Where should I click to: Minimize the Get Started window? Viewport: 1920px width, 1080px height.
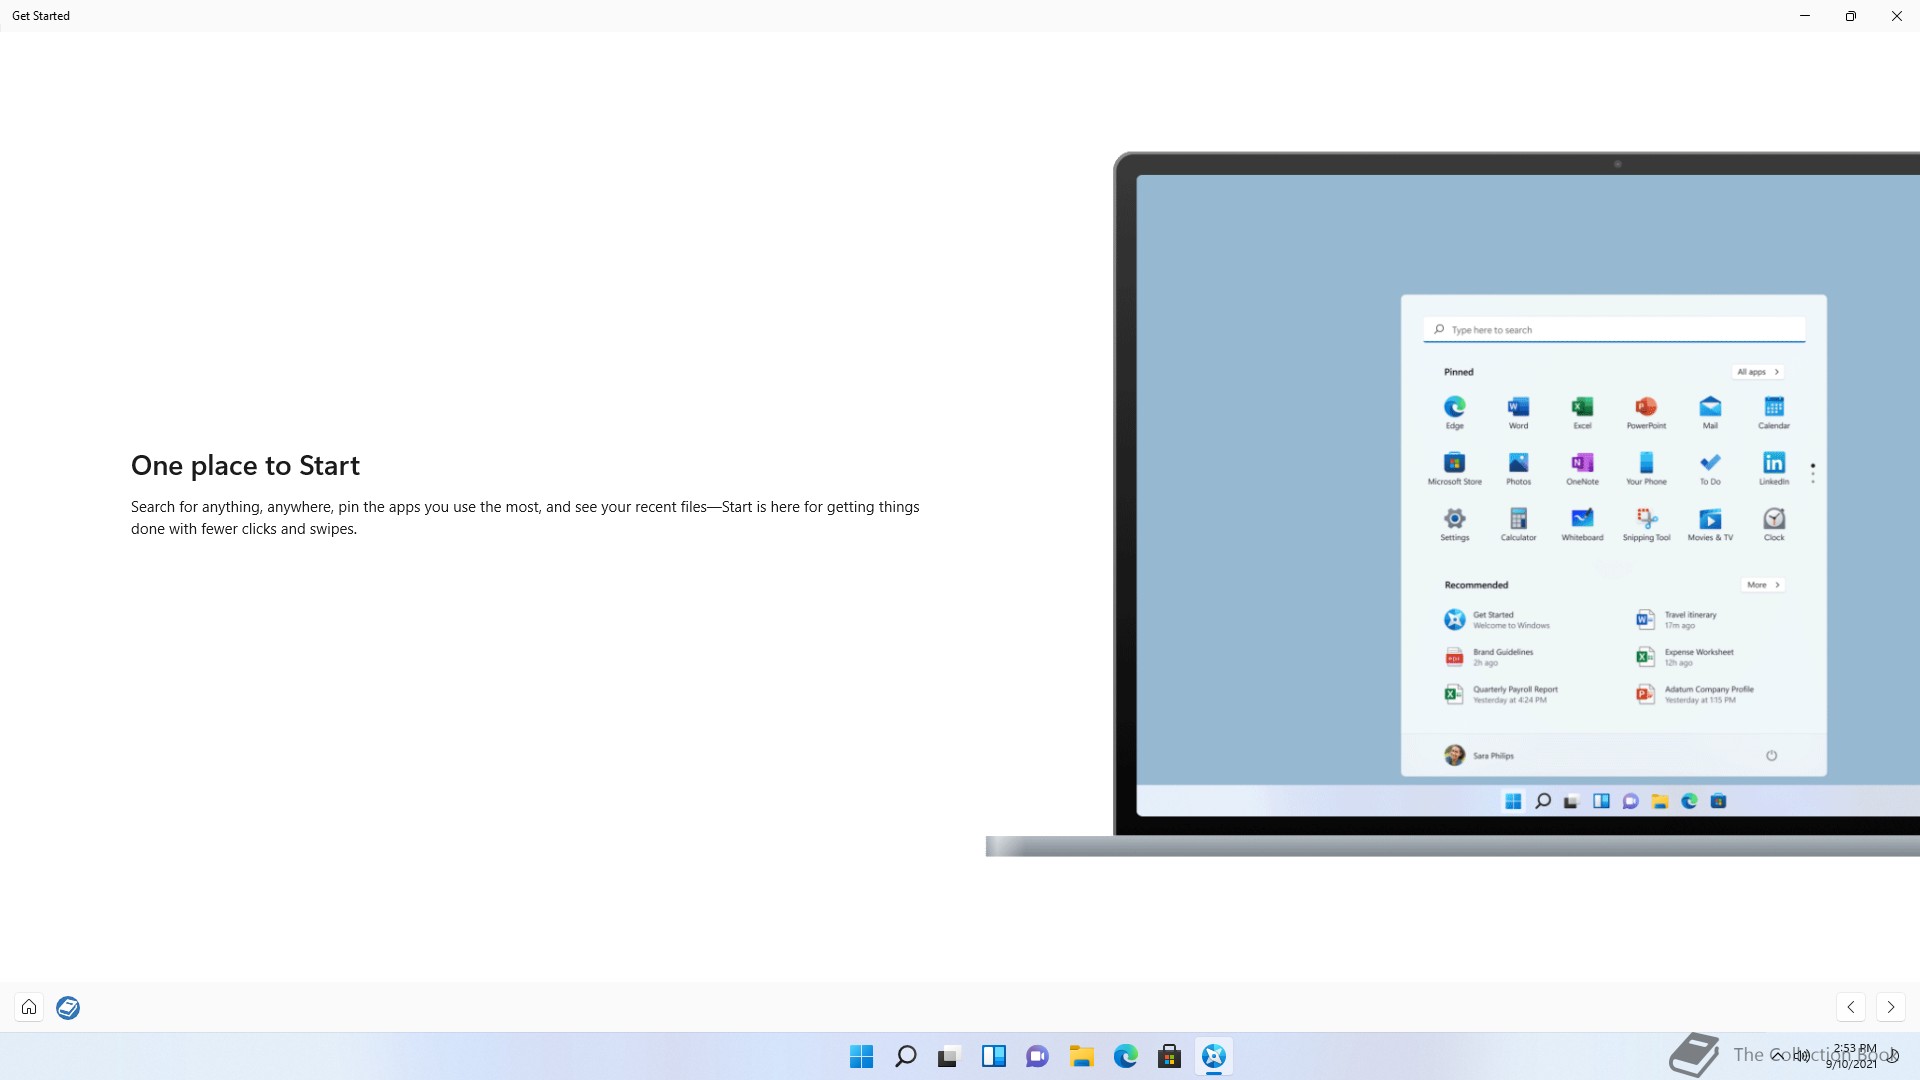click(x=1805, y=16)
